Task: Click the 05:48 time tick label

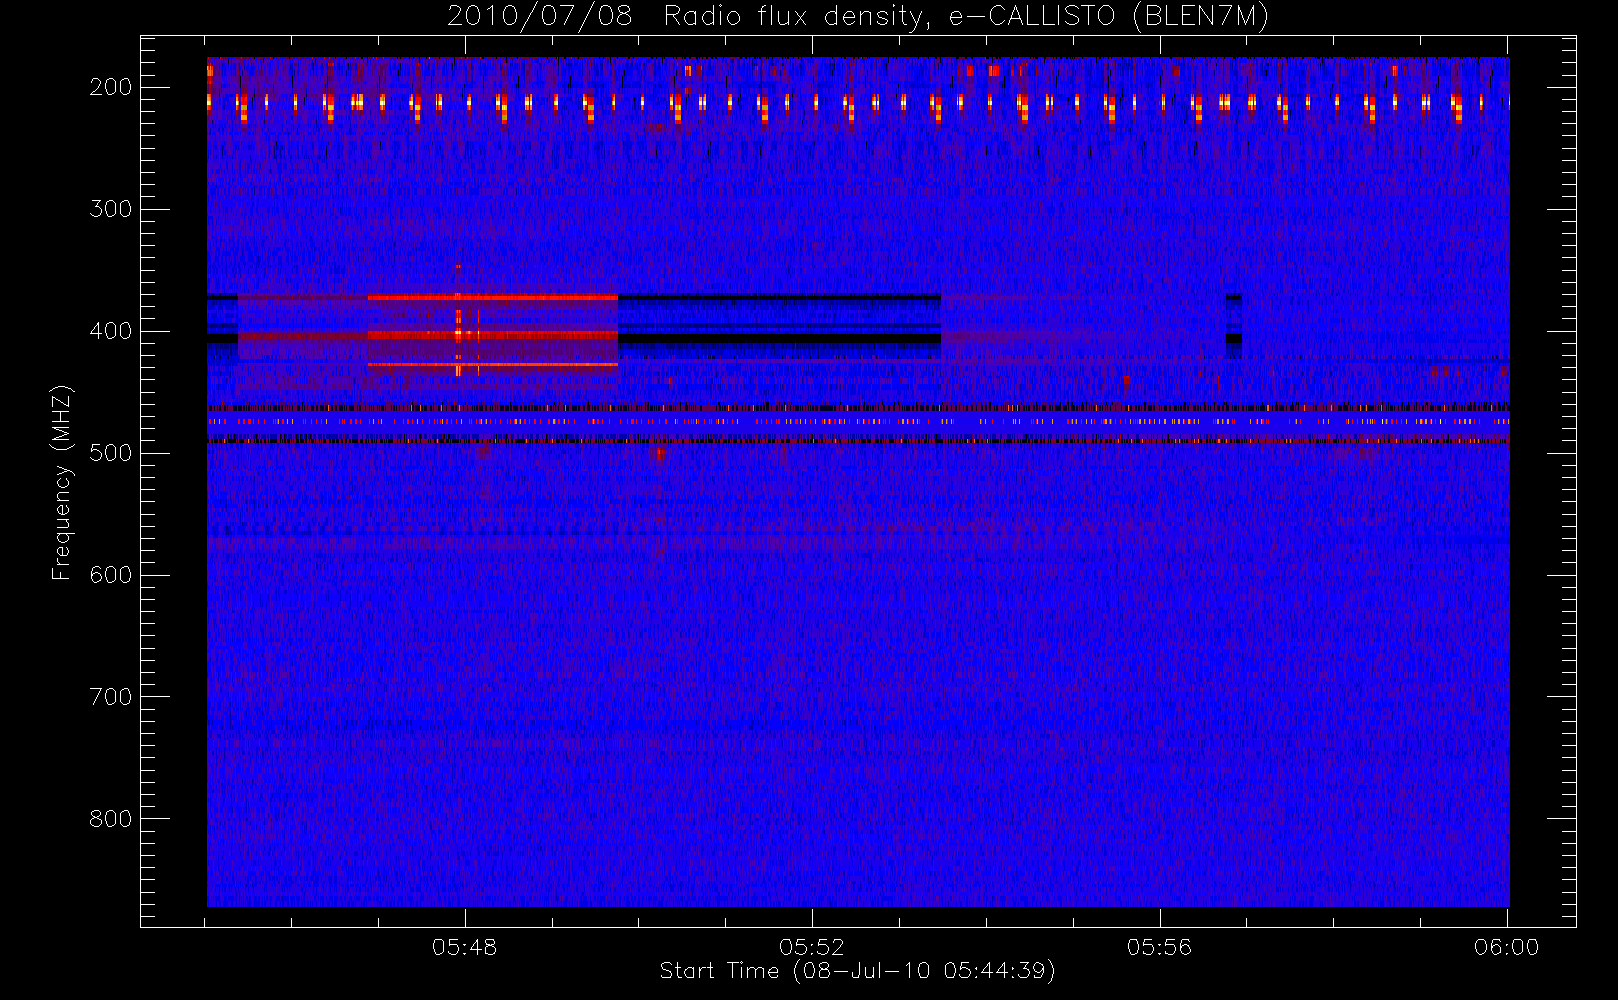Action: (x=465, y=947)
